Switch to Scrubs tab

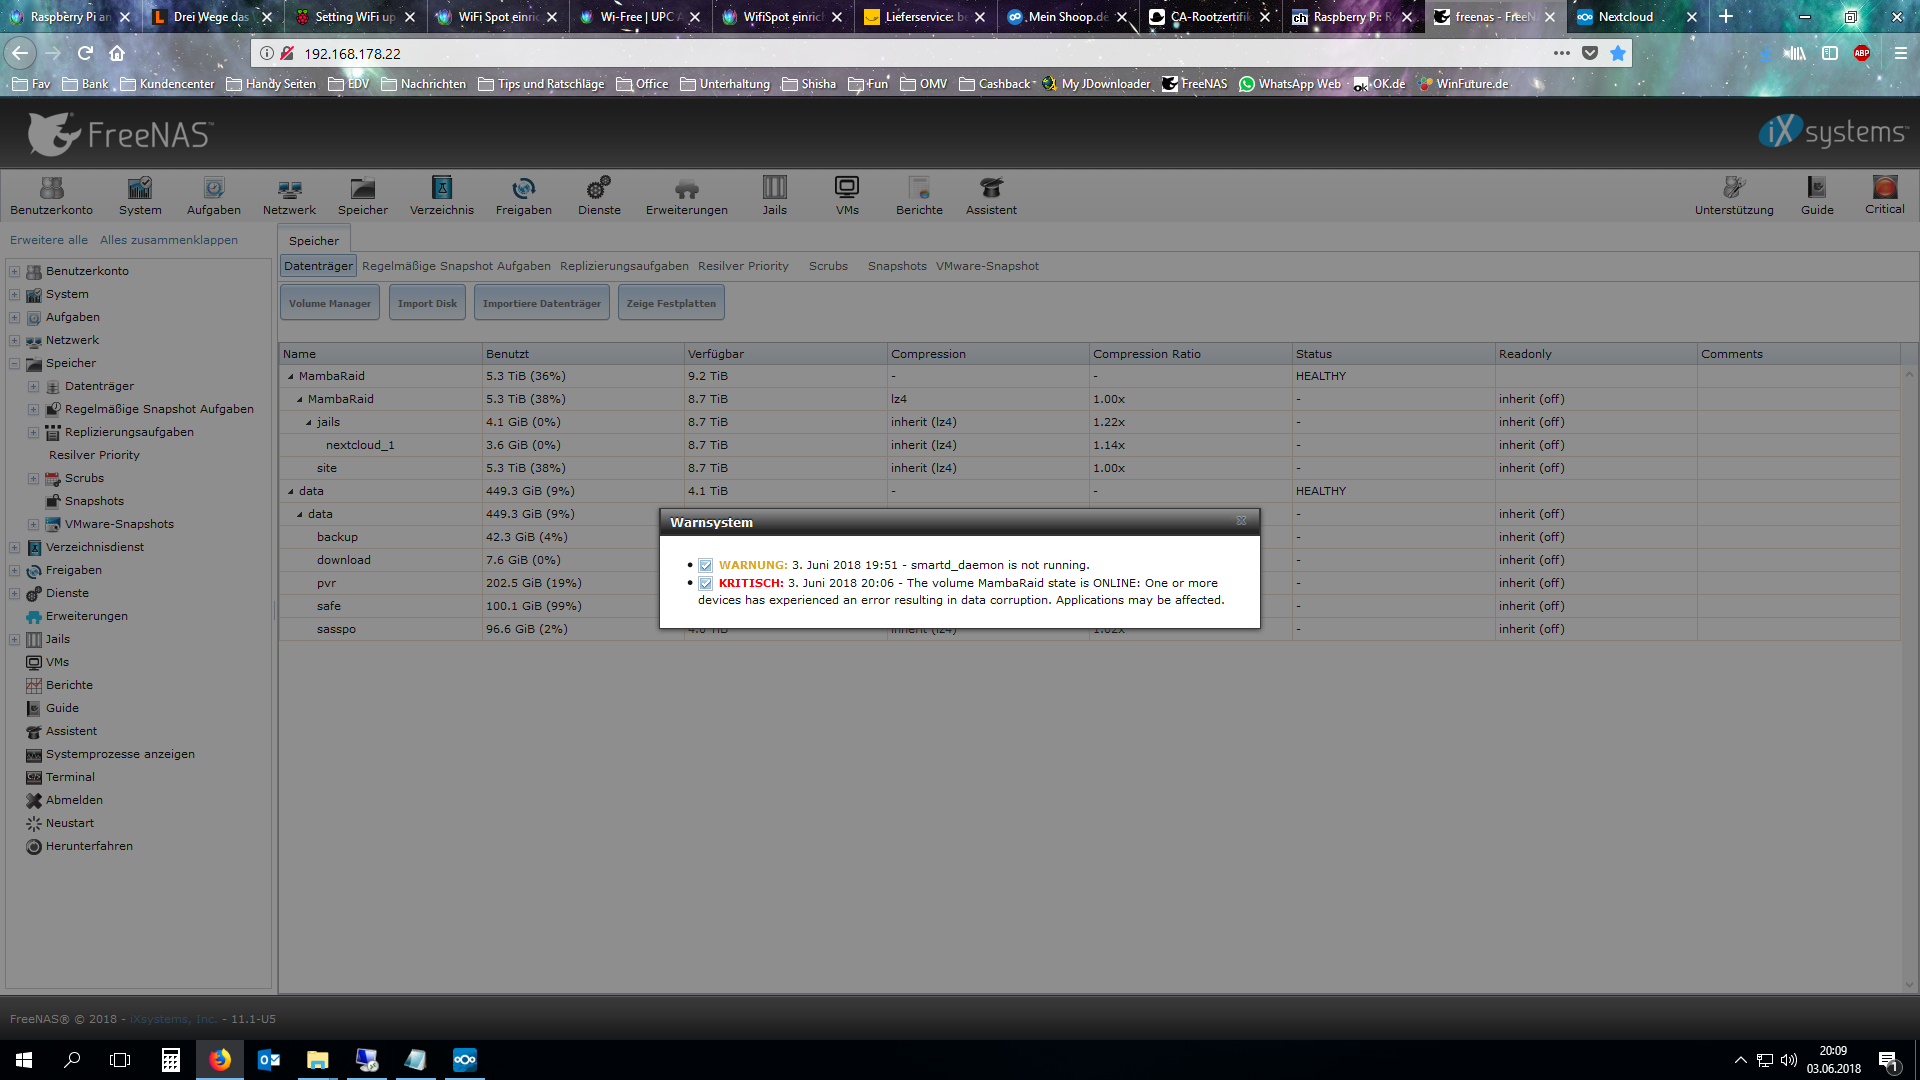point(828,266)
